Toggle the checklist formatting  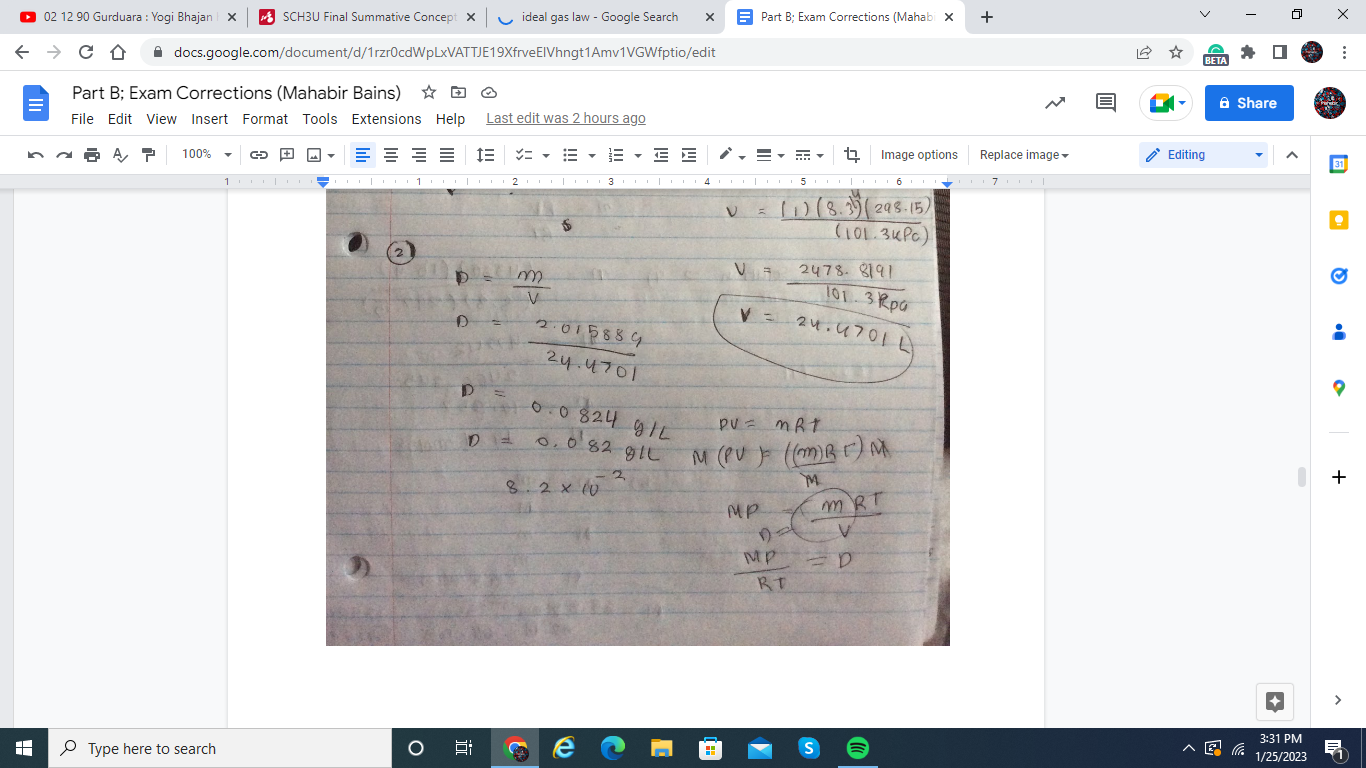[x=523, y=154]
